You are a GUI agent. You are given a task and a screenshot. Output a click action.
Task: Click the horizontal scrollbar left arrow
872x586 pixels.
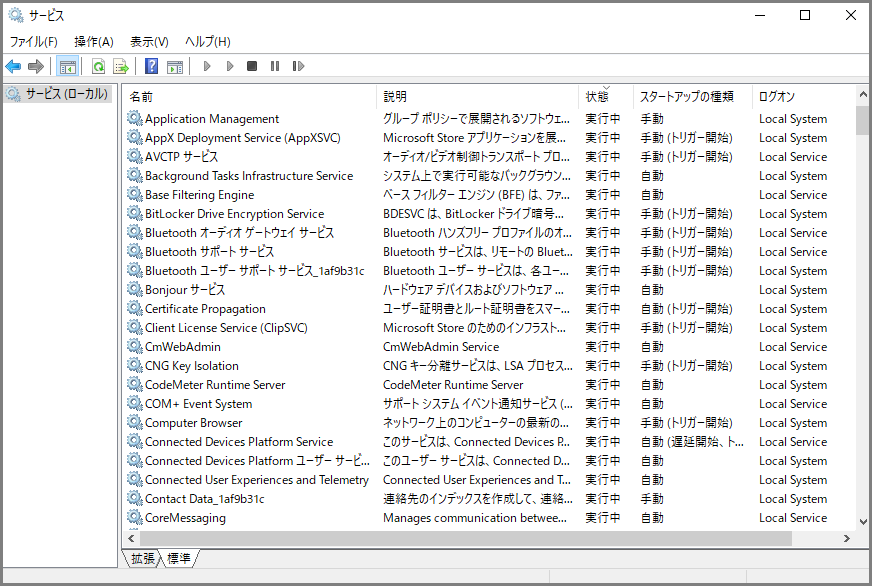pyautogui.click(x=131, y=538)
